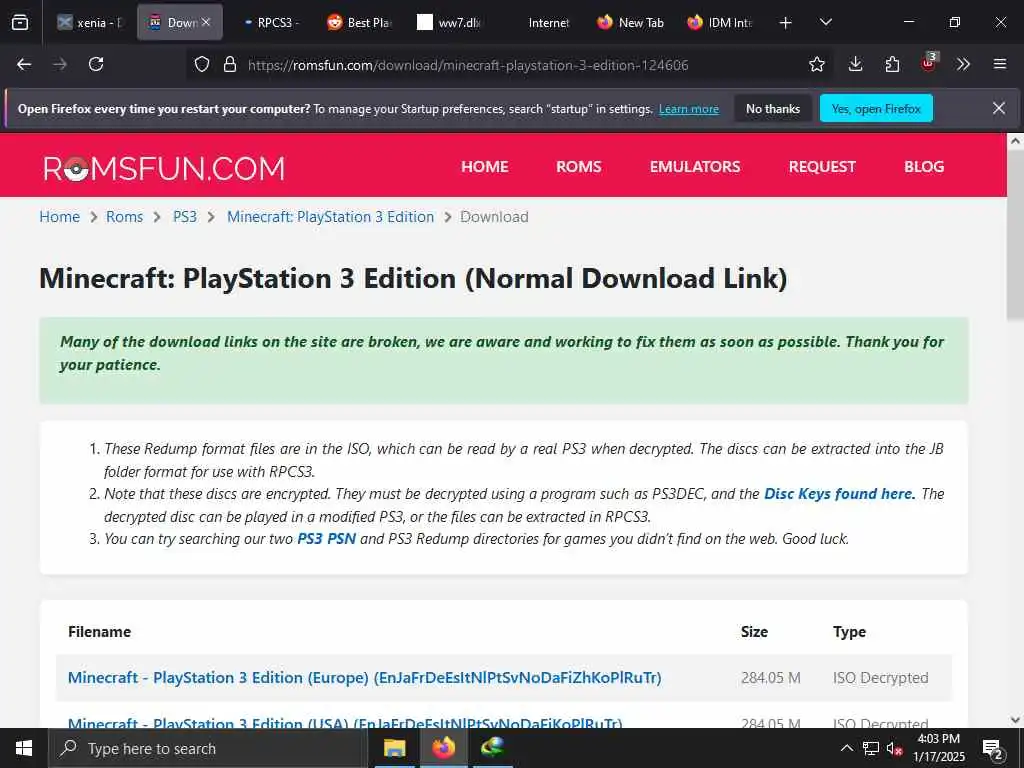Follow the Disc Keys found here link
This screenshot has width=1024, height=768.
tap(839, 494)
